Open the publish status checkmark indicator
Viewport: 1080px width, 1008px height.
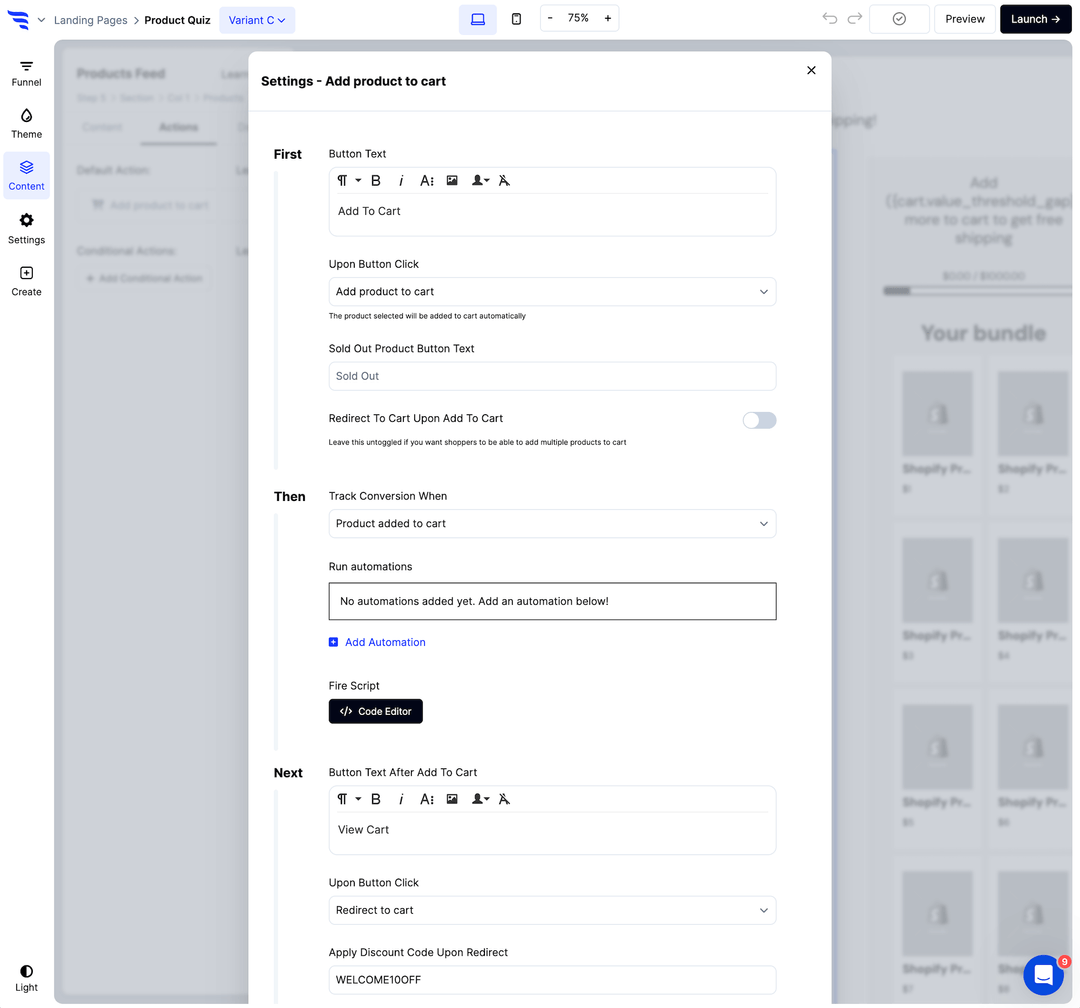click(x=899, y=18)
